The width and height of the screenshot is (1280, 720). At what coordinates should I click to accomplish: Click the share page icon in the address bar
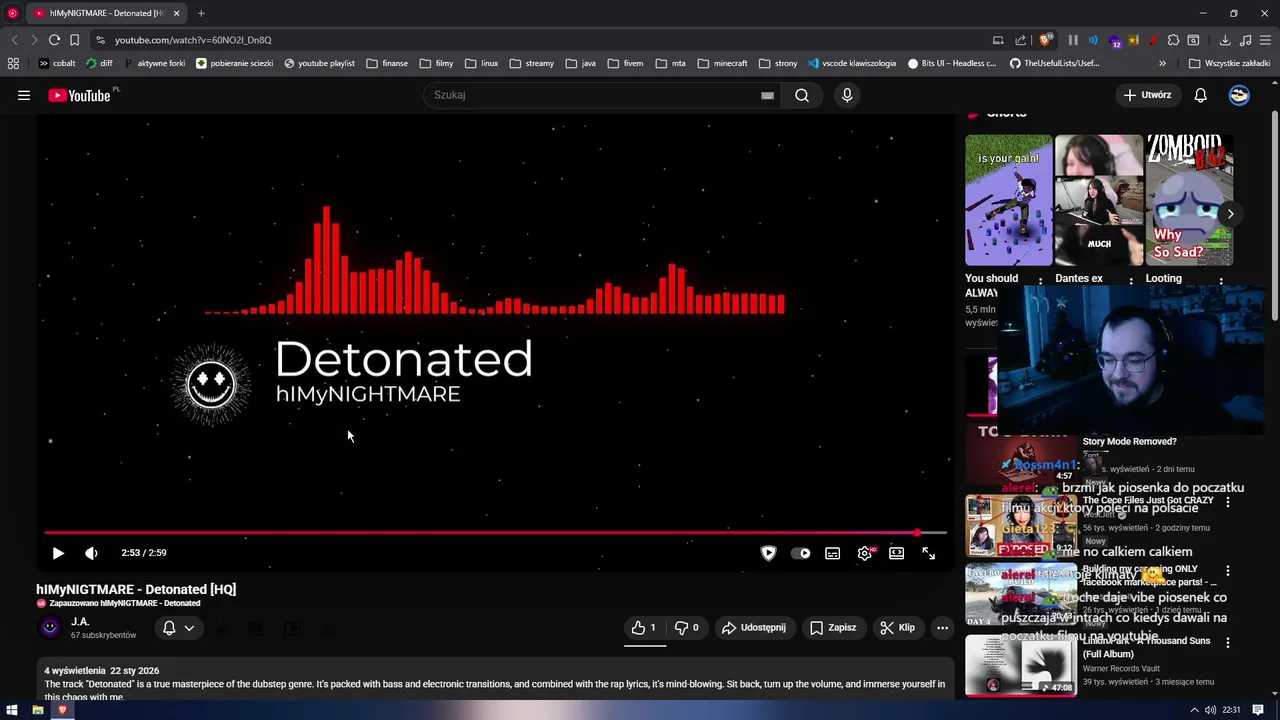click(1020, 40)
